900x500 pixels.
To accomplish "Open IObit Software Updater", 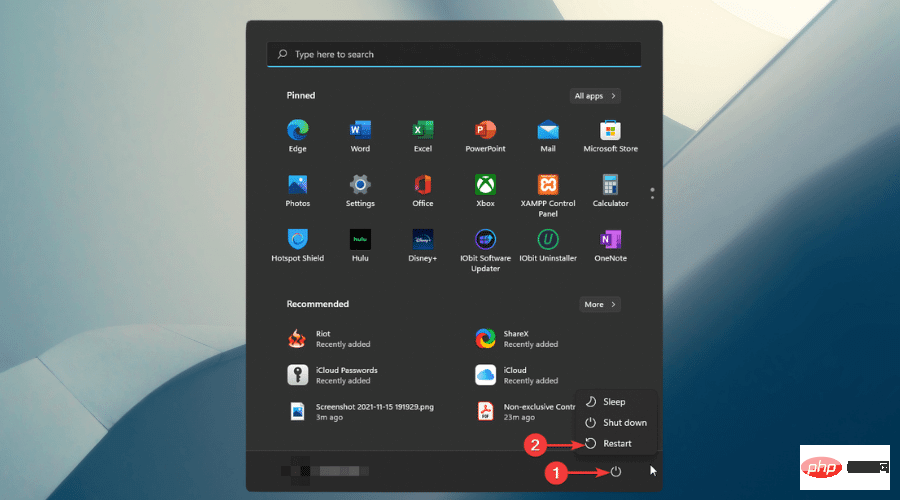I will pyautogui.click(x=485, y=250).
